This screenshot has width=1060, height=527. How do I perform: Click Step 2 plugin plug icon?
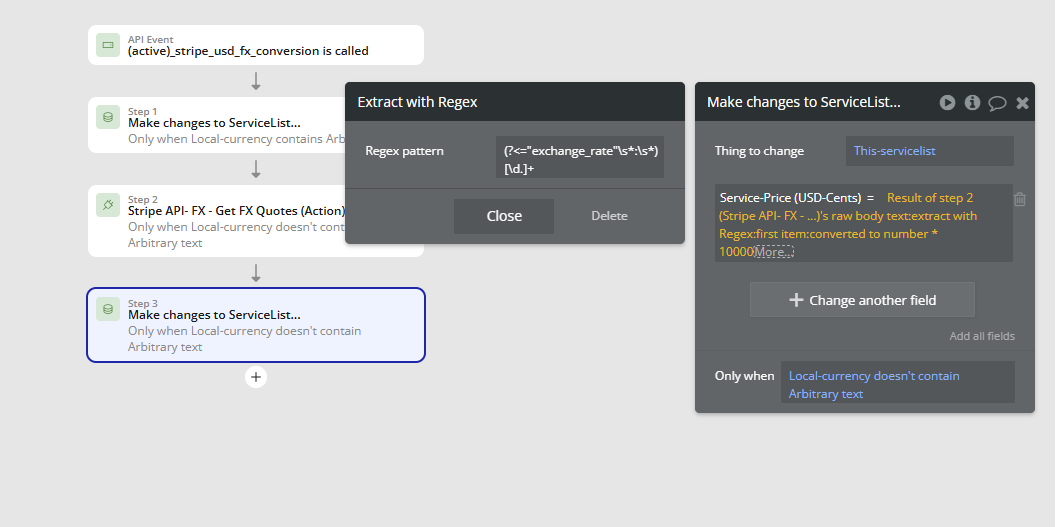[x=107, y=205]
